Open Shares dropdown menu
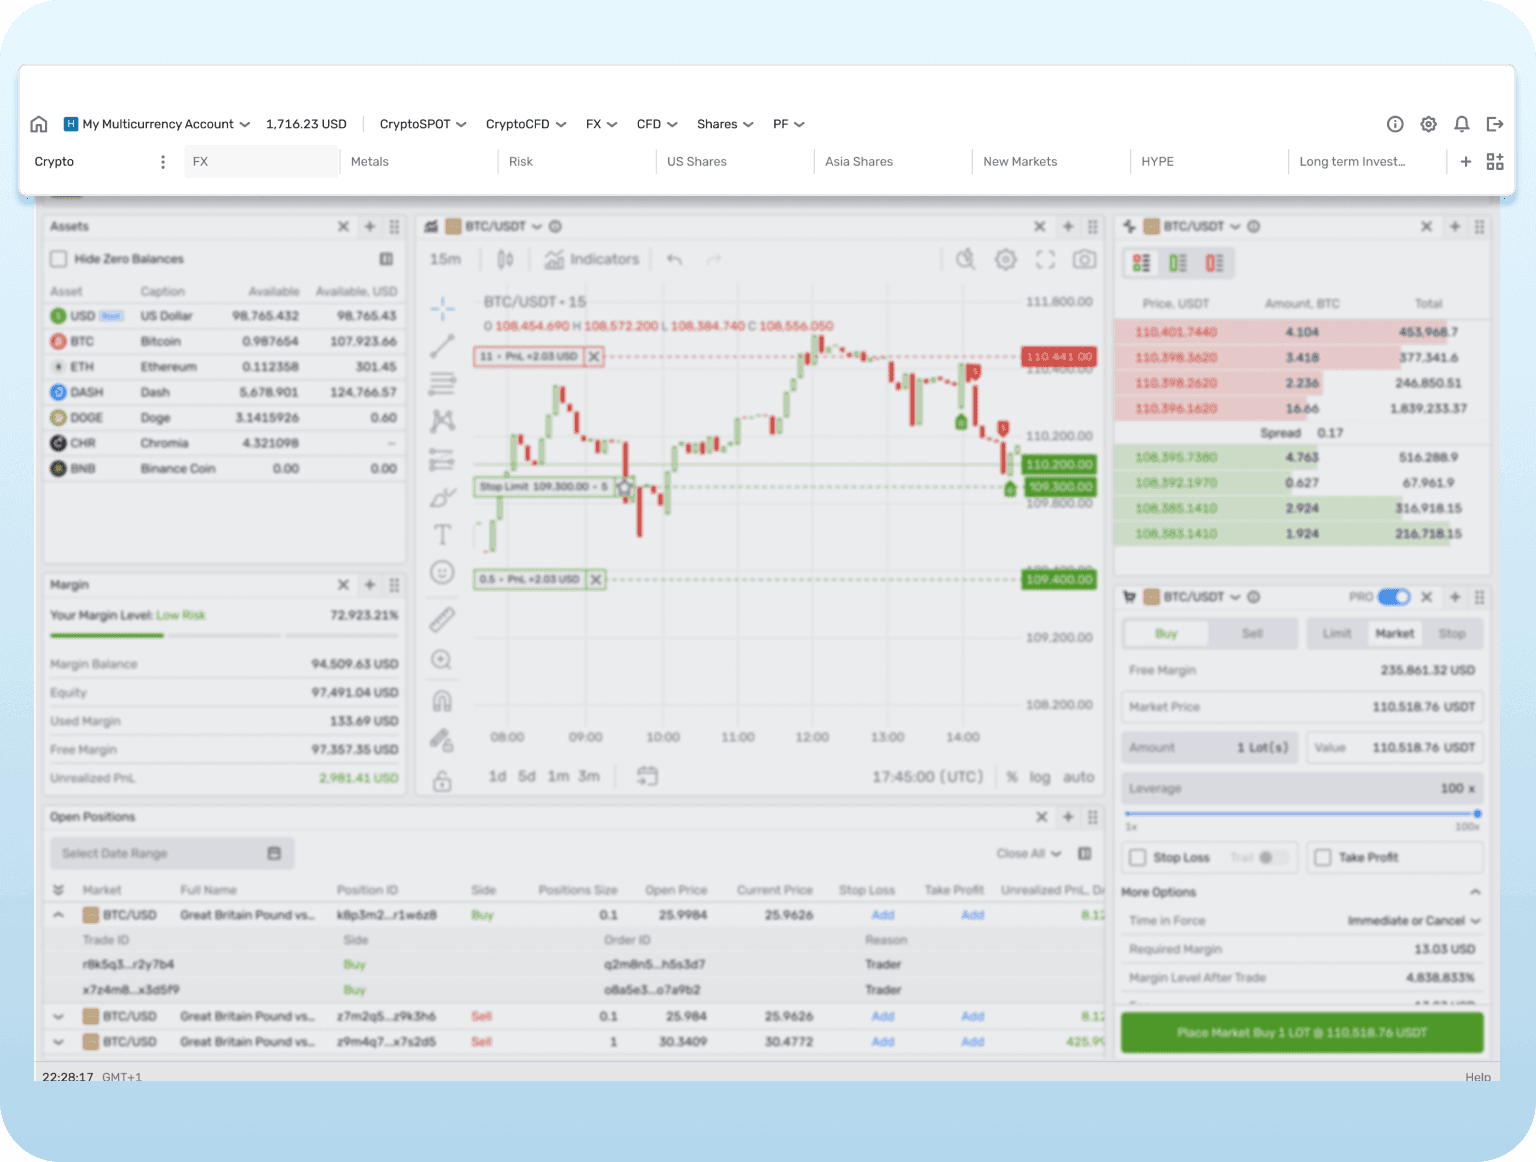This screenshot has height=1162, width=1536. pos(725,124)
